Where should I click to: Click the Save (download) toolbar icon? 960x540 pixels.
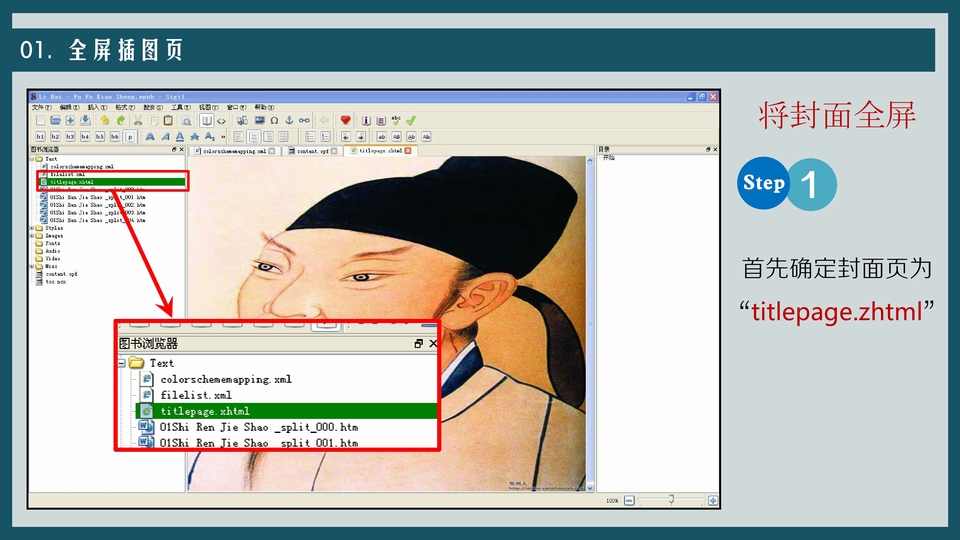(86, 120)
